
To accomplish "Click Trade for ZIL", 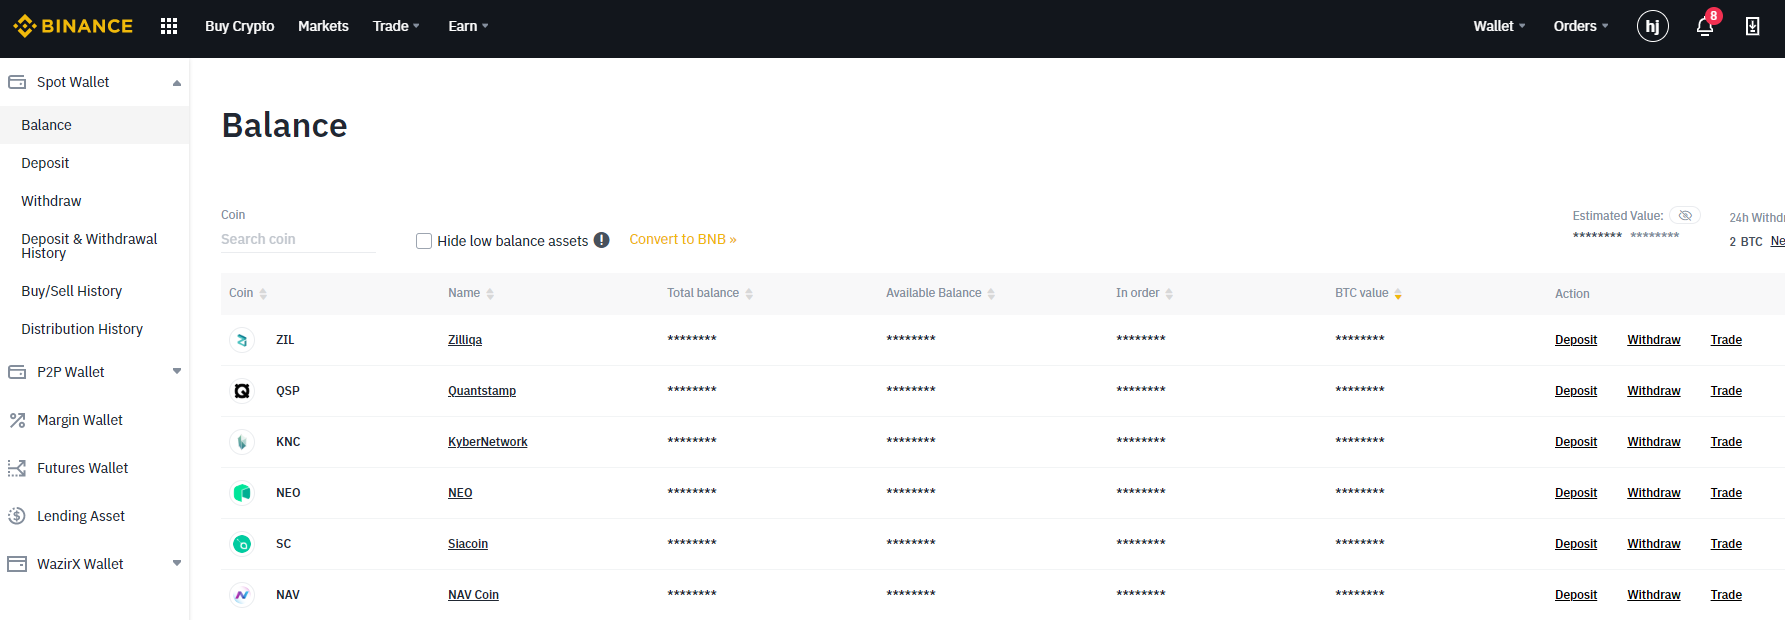I will point(1726,340).
